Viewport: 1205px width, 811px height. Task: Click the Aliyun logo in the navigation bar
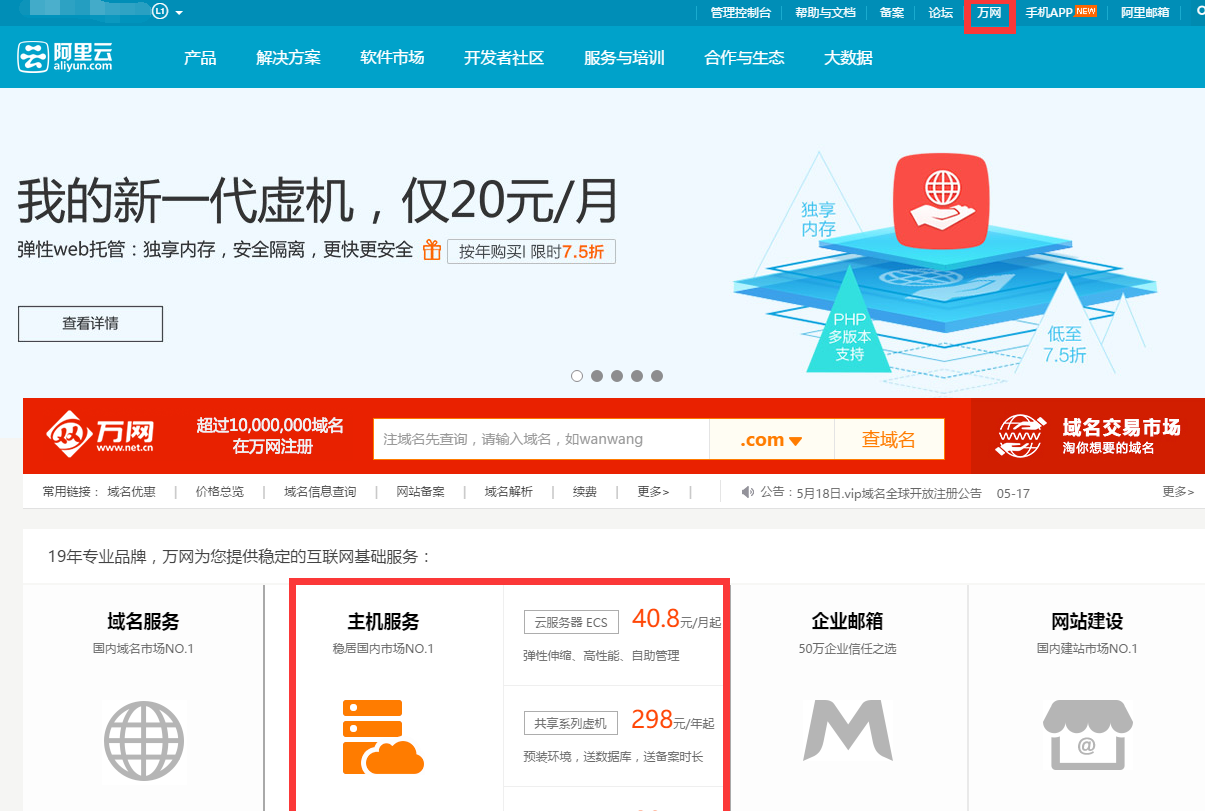coord(65,57)
